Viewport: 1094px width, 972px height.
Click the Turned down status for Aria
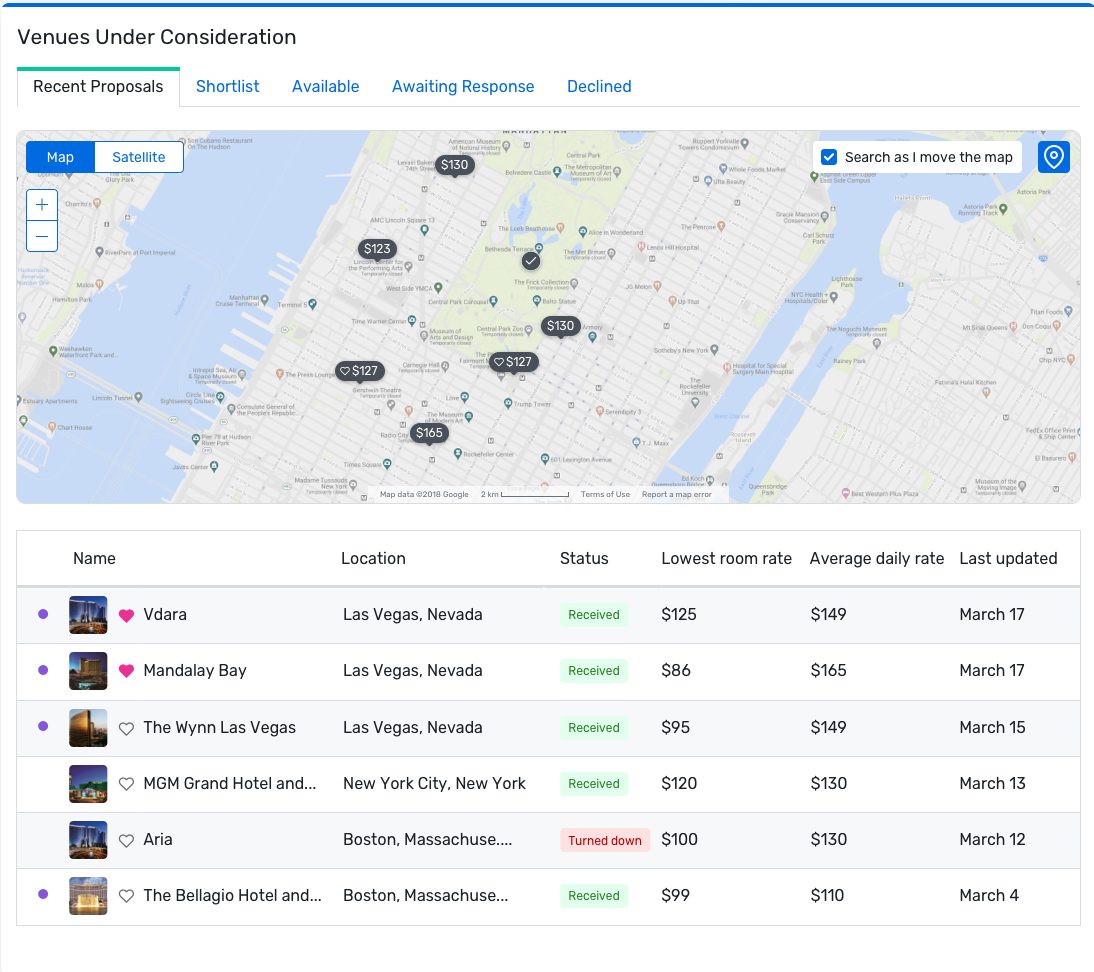pyautogui.click(x=605, y=840)
